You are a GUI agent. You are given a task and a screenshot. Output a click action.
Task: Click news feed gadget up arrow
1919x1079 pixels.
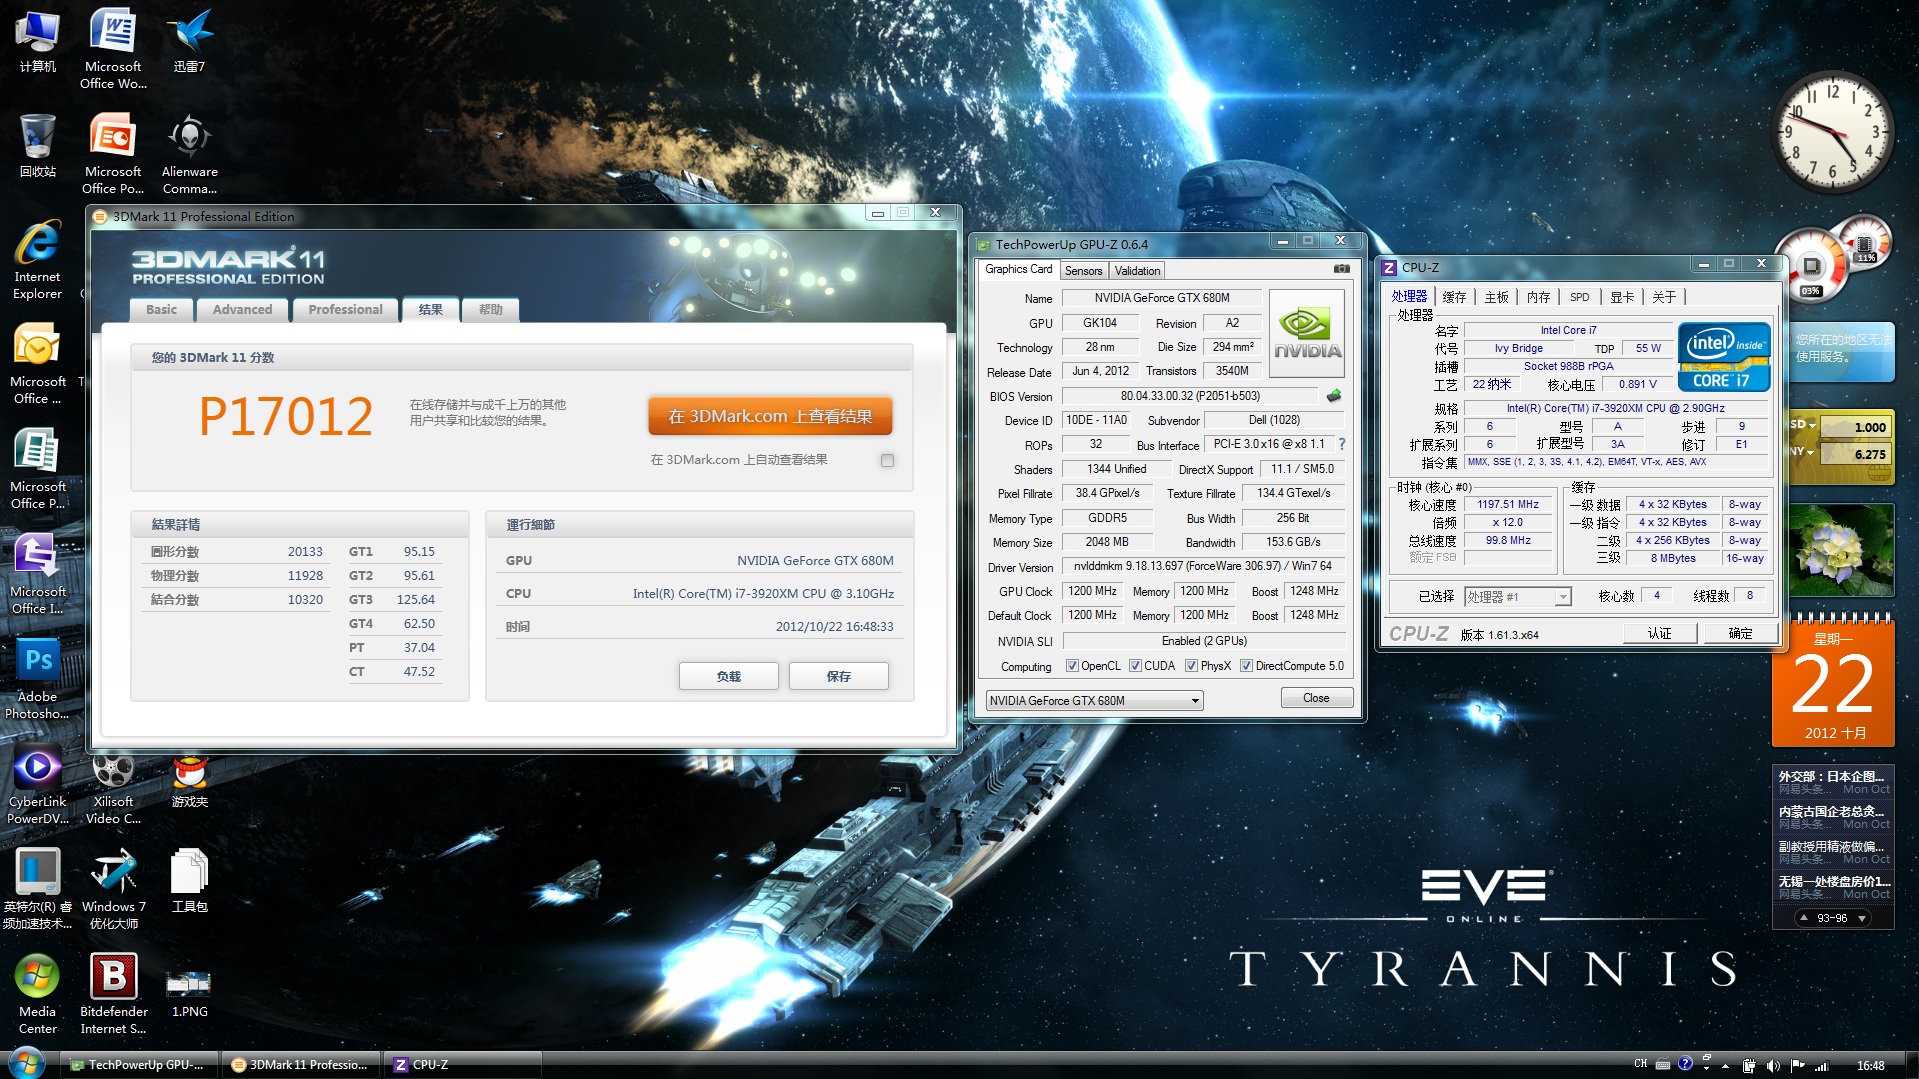tap(1803, 918)
